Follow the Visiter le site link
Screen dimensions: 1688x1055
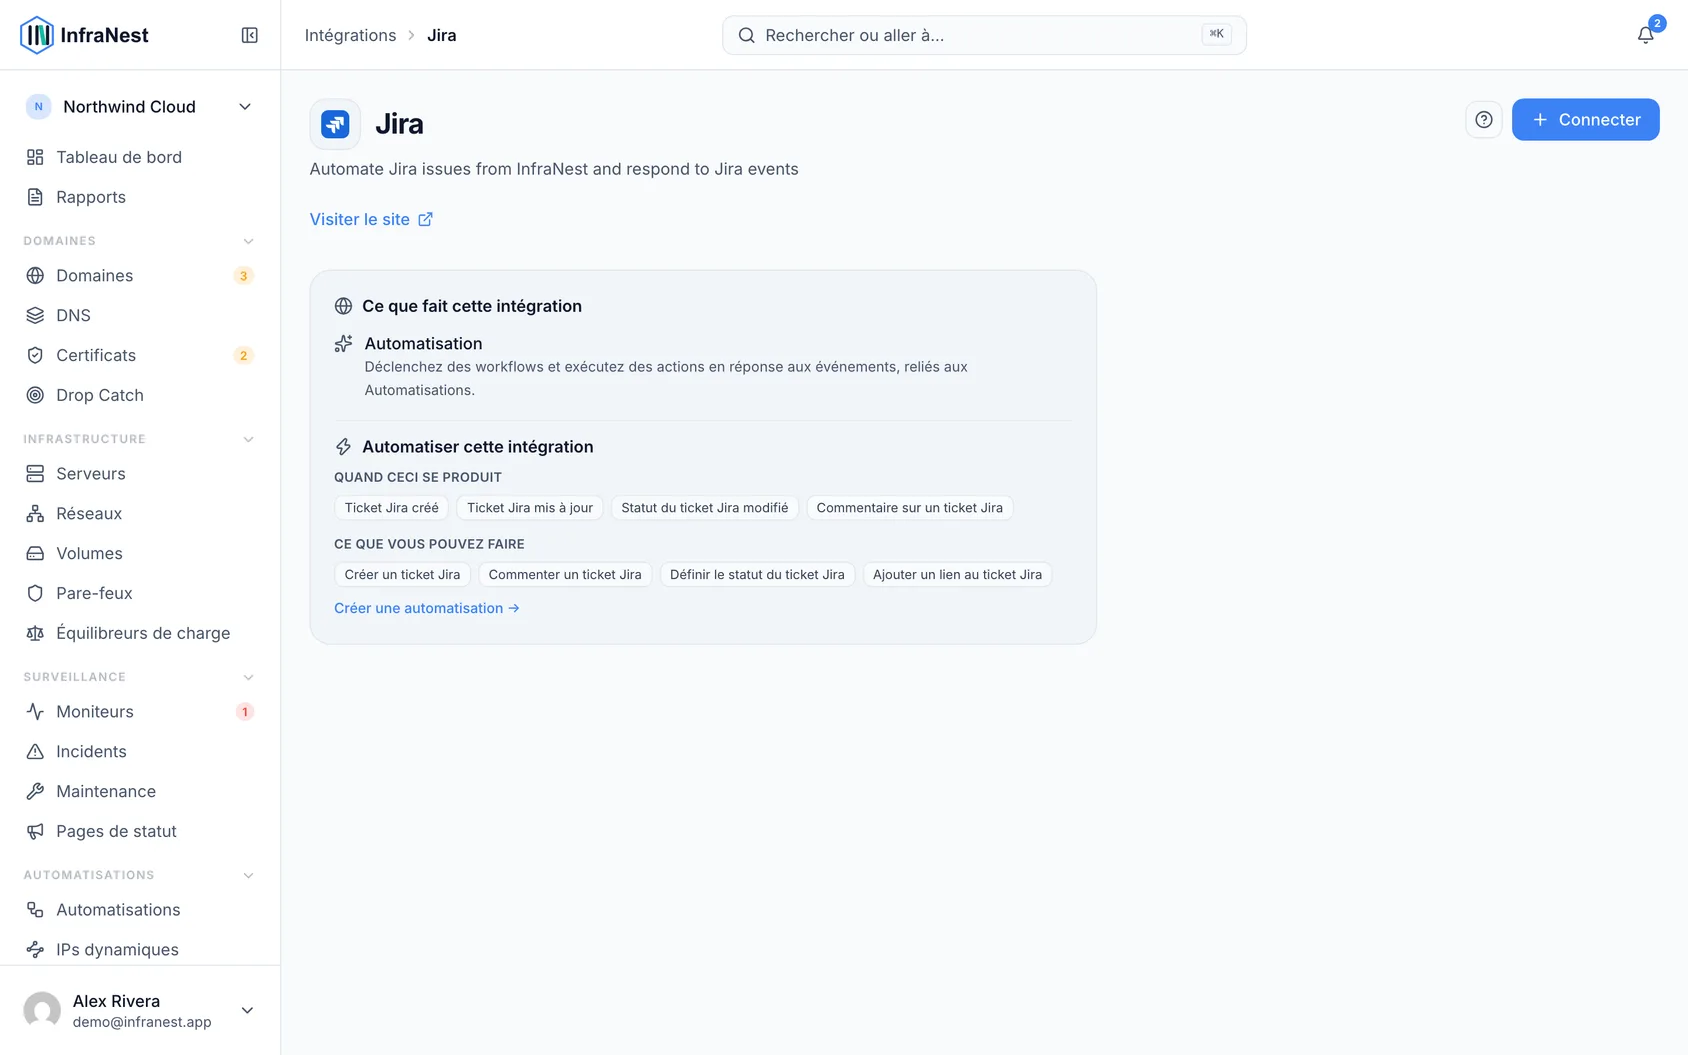pos(371,219)
